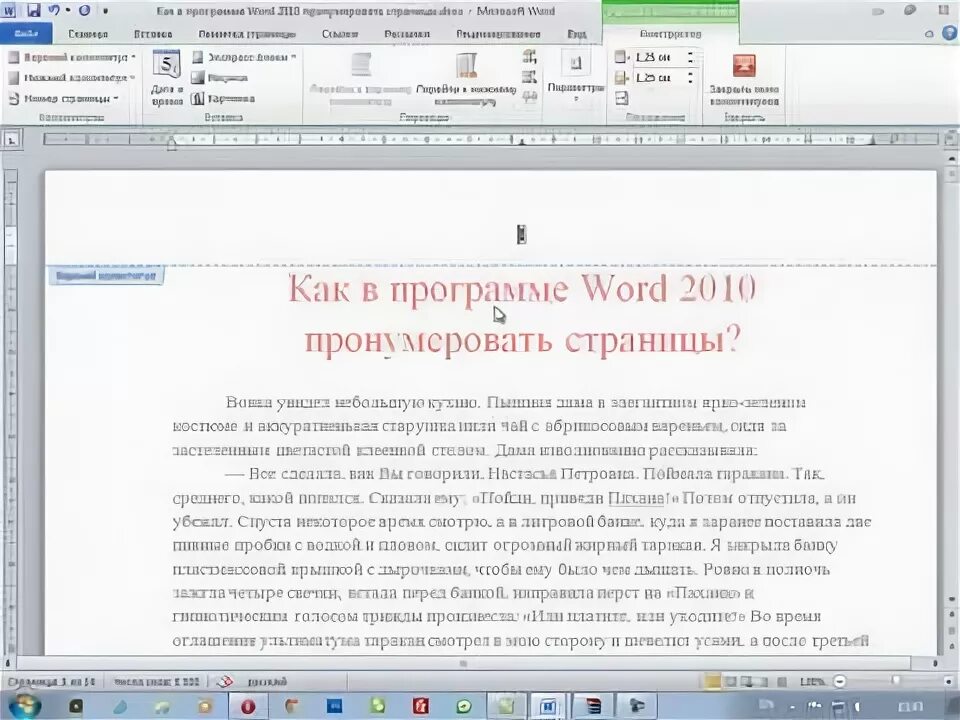
Task: Go to the header button
Action: [x=360, y=77]
